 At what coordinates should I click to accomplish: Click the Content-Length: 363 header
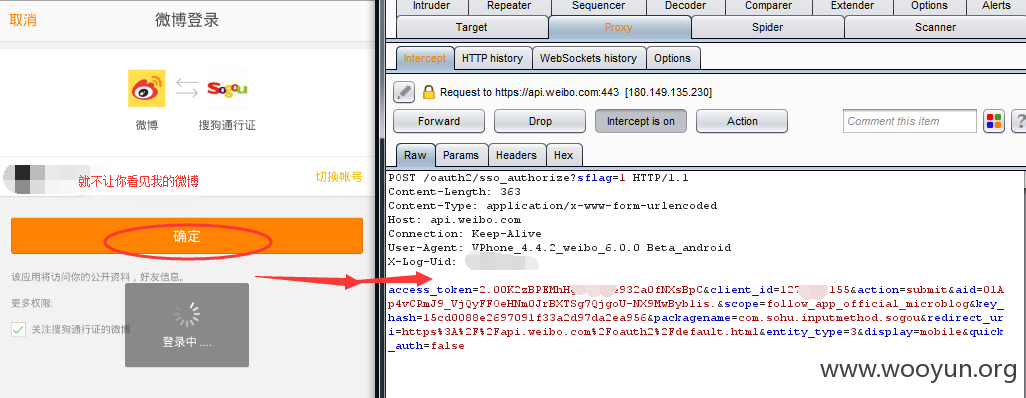coord(455,192)
